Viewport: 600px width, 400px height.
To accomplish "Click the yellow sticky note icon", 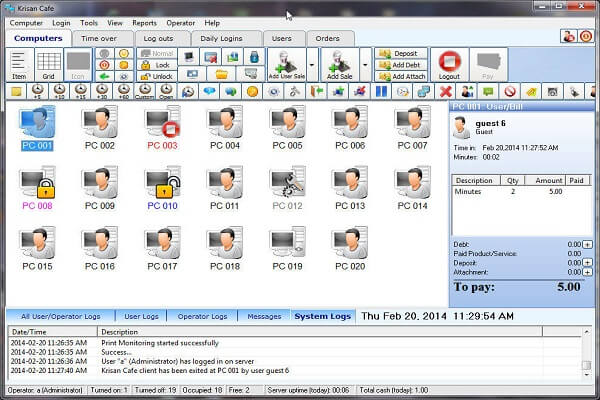I will coord(16,92).
